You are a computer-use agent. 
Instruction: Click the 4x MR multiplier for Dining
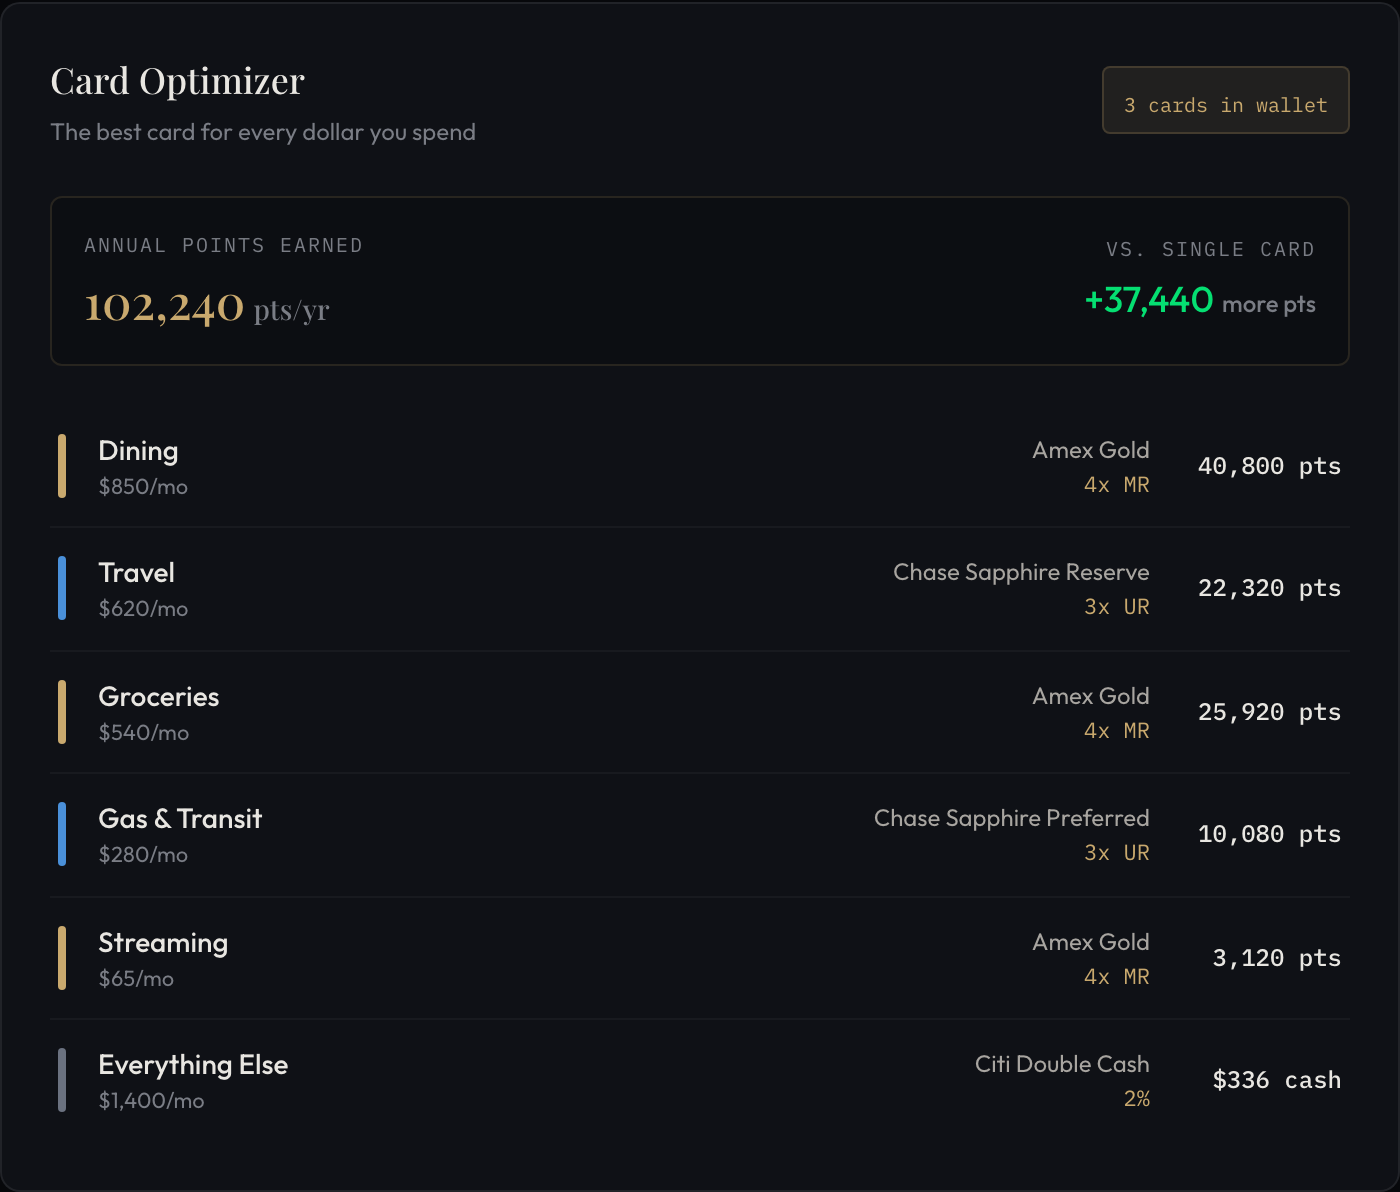click(1116, 484)
